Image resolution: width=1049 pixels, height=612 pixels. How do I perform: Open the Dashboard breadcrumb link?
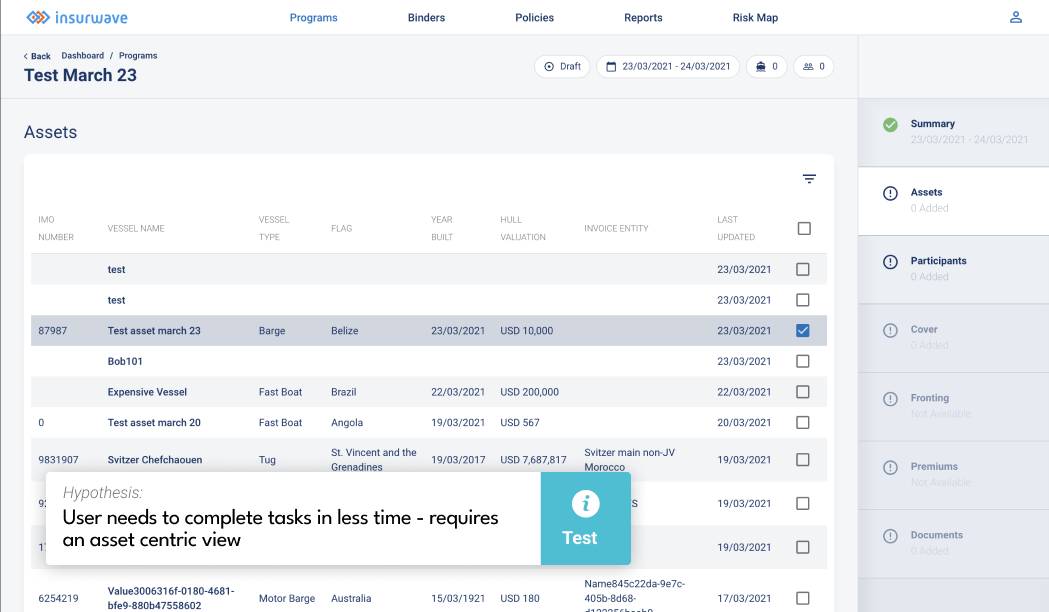(x=82, y=56)
